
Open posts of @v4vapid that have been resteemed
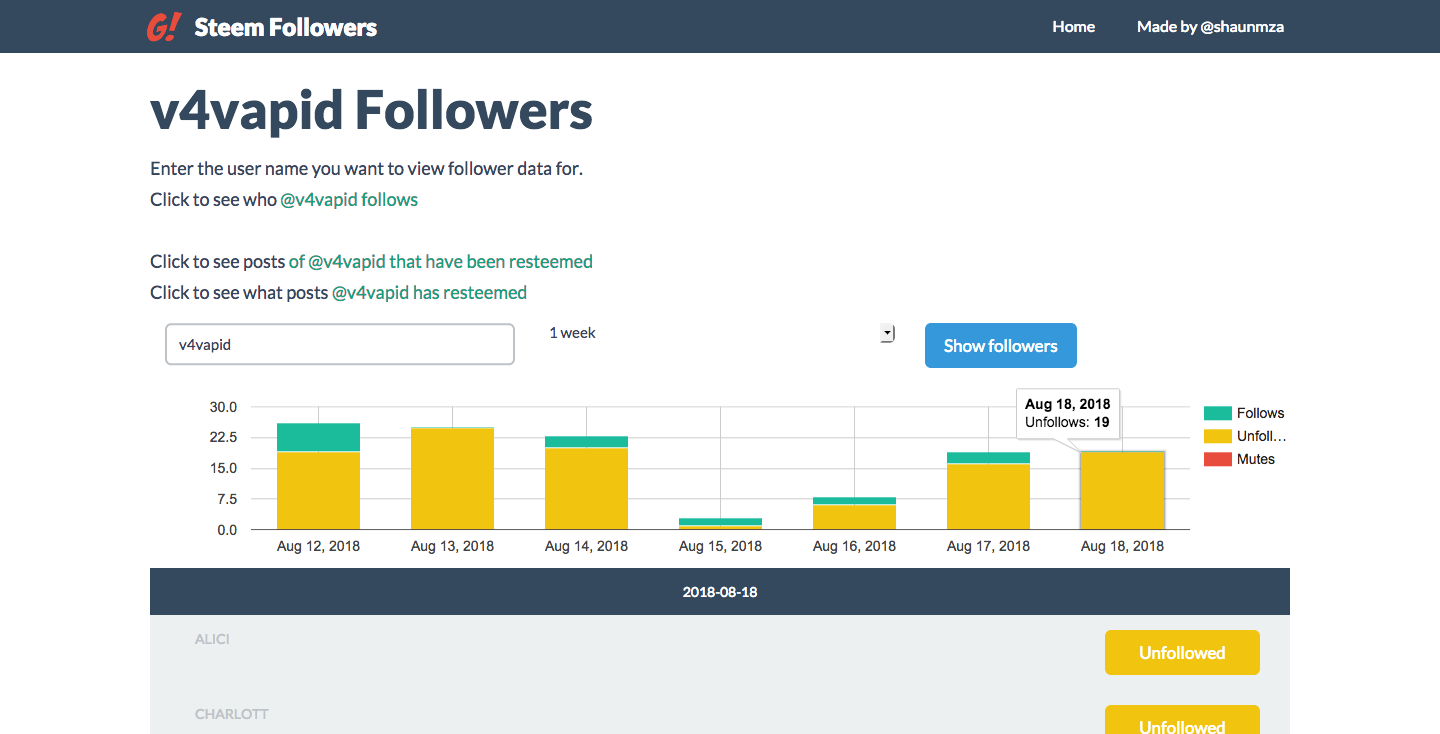(441, 262)
